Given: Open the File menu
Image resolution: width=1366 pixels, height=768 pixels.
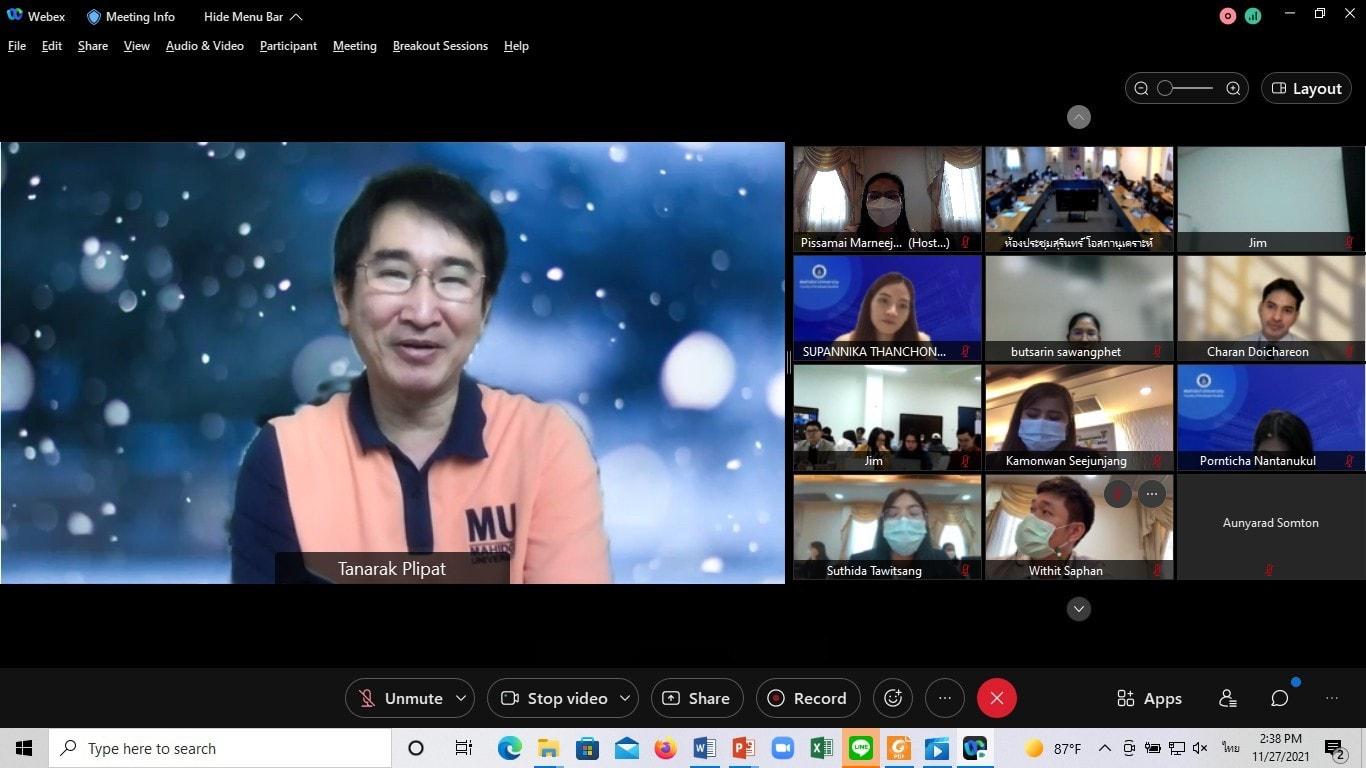Looking at the screenshot, I should click(17, 46).
